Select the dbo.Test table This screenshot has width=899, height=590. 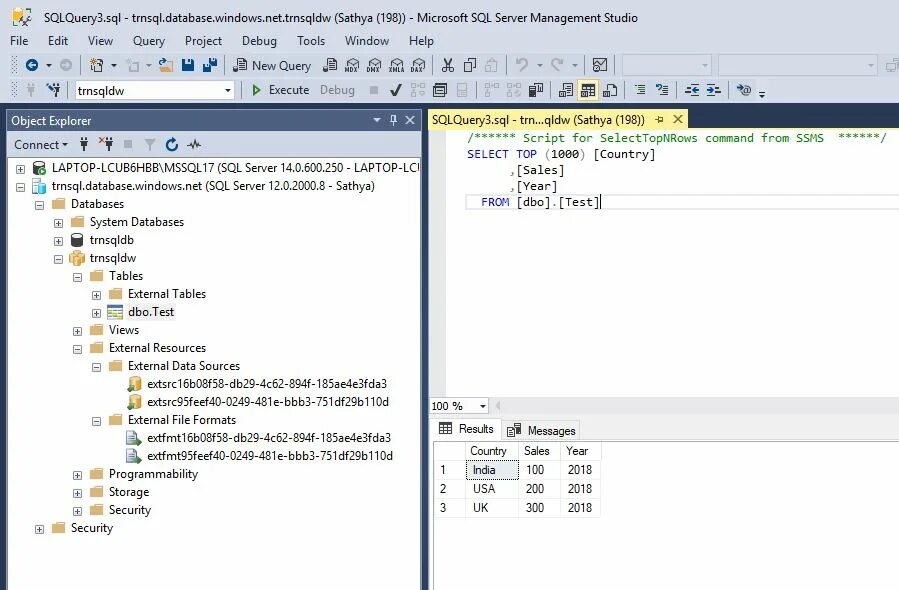(x=151, y=312)
